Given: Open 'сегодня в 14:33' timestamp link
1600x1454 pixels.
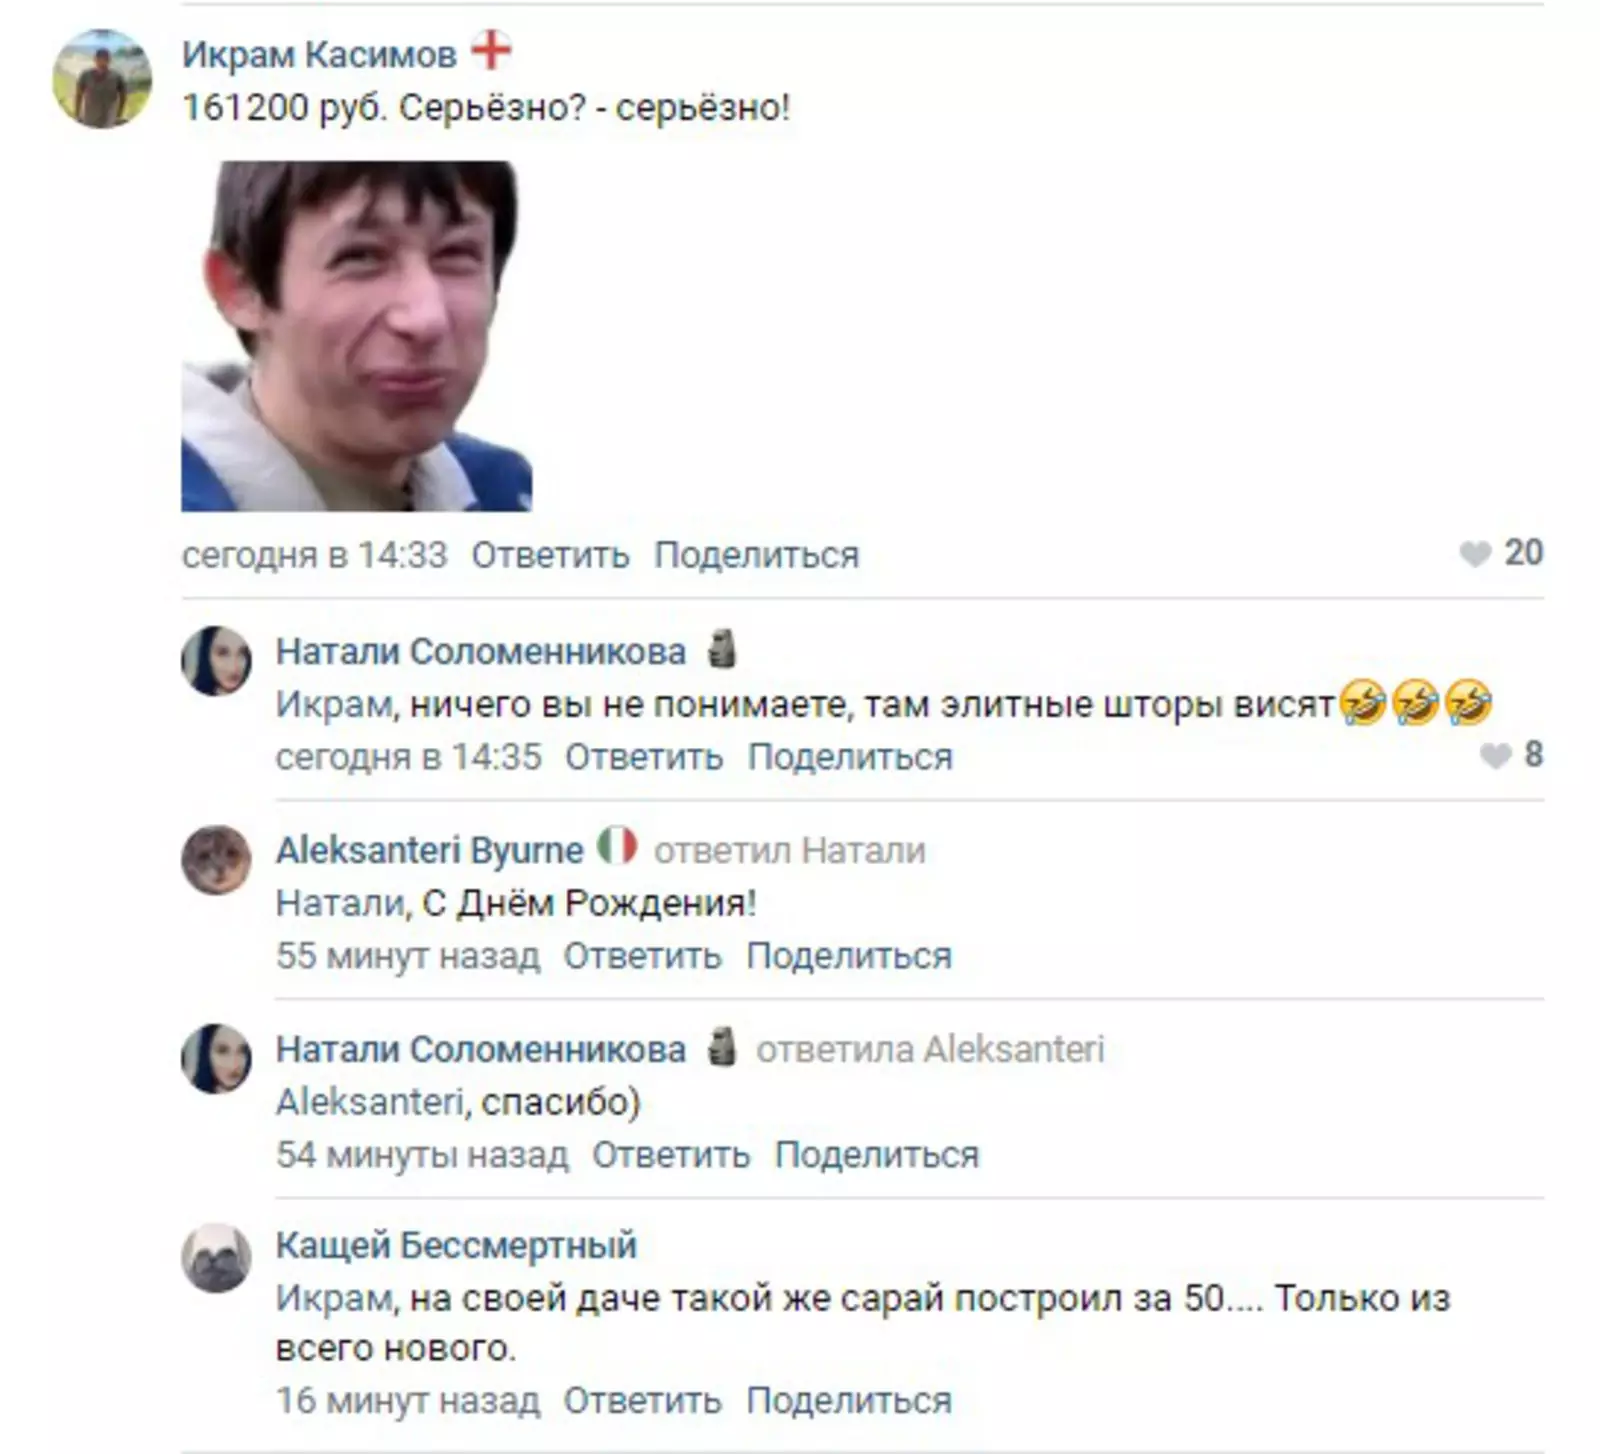Looking at the screenshot, I should point(315,554).
